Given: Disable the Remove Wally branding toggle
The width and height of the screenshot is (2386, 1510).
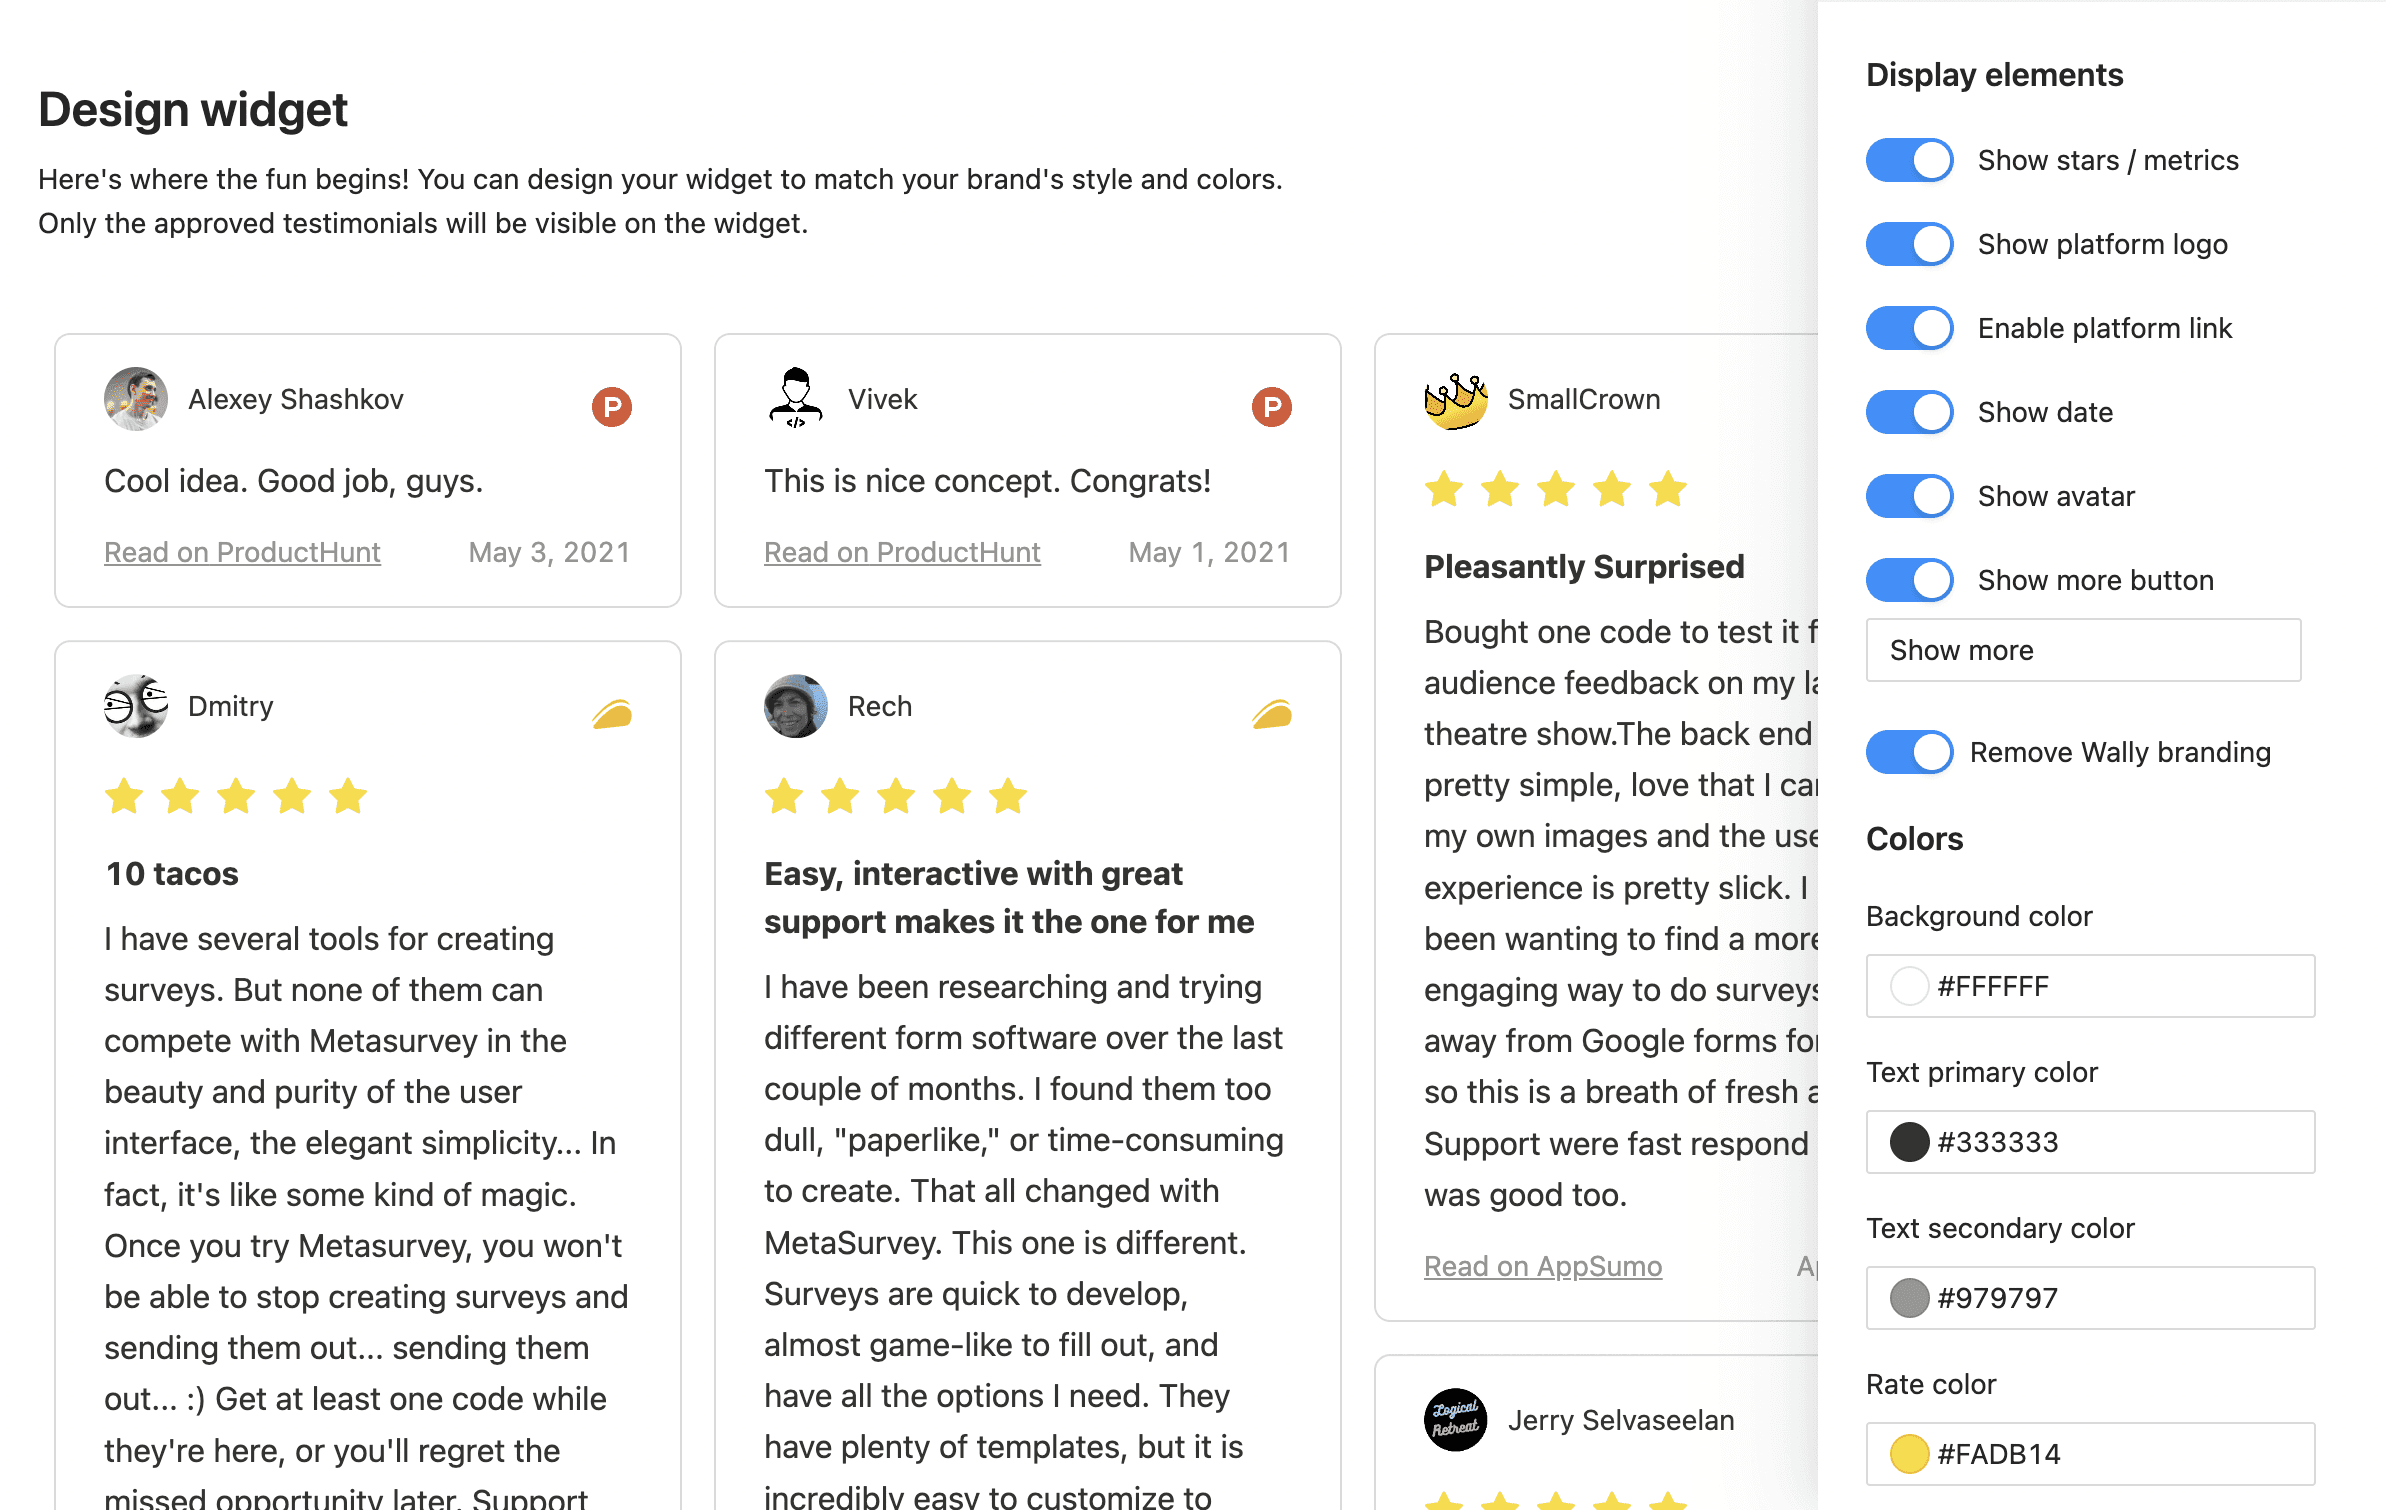Looking at the screenshot, I should pos(1908,752).
